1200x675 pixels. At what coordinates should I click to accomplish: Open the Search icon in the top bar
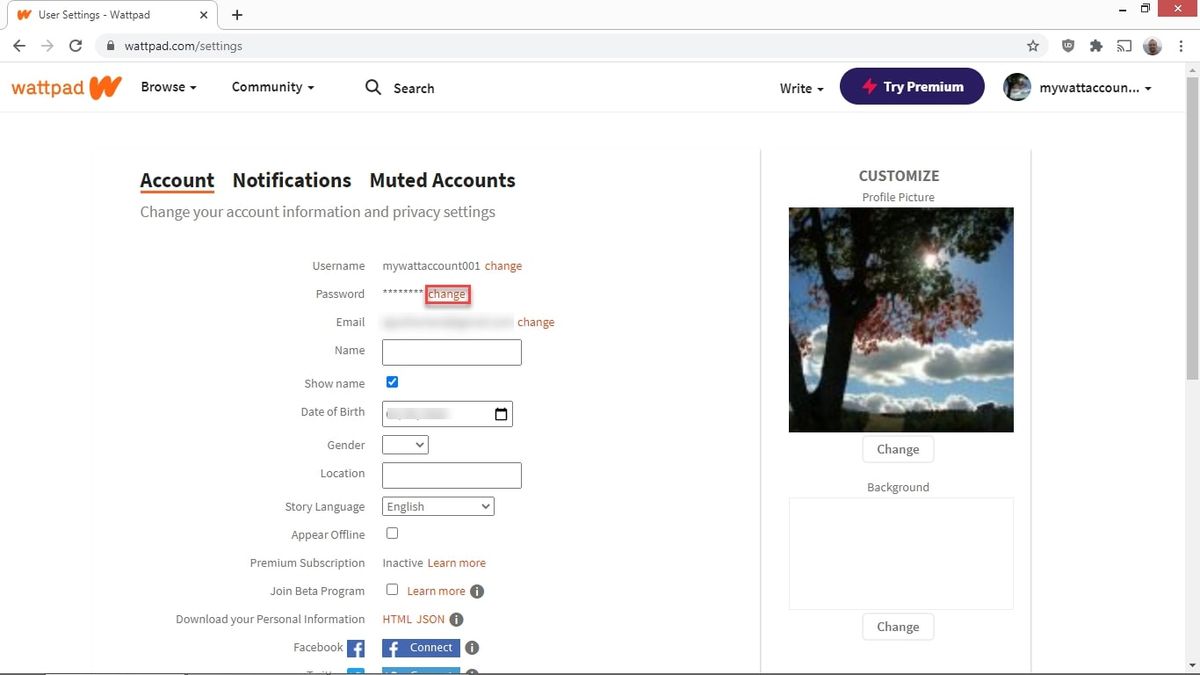(x=372, y=87)
